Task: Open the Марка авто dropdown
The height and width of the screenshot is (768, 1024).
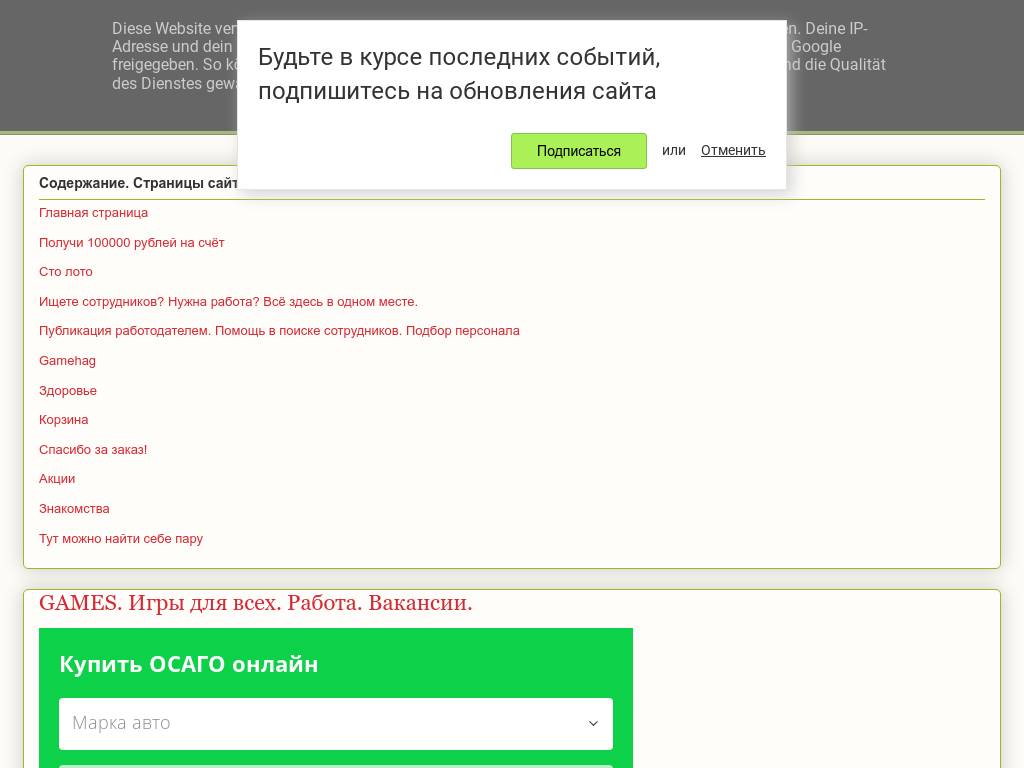Action: [x=336, y=723]
